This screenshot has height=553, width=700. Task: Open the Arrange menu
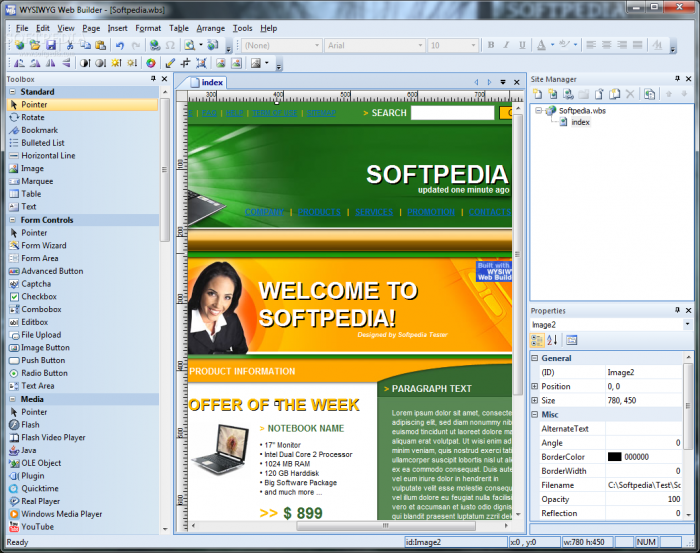(210, 28)
